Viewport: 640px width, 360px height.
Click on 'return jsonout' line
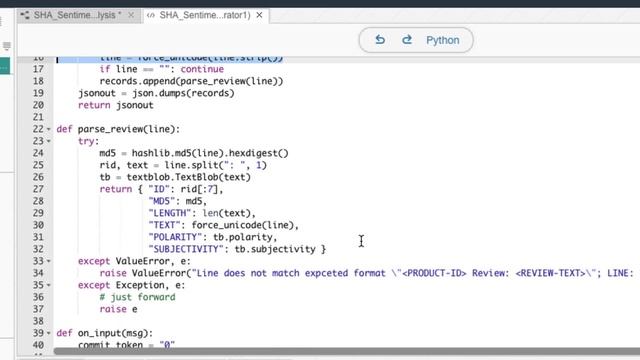point(116,105)
